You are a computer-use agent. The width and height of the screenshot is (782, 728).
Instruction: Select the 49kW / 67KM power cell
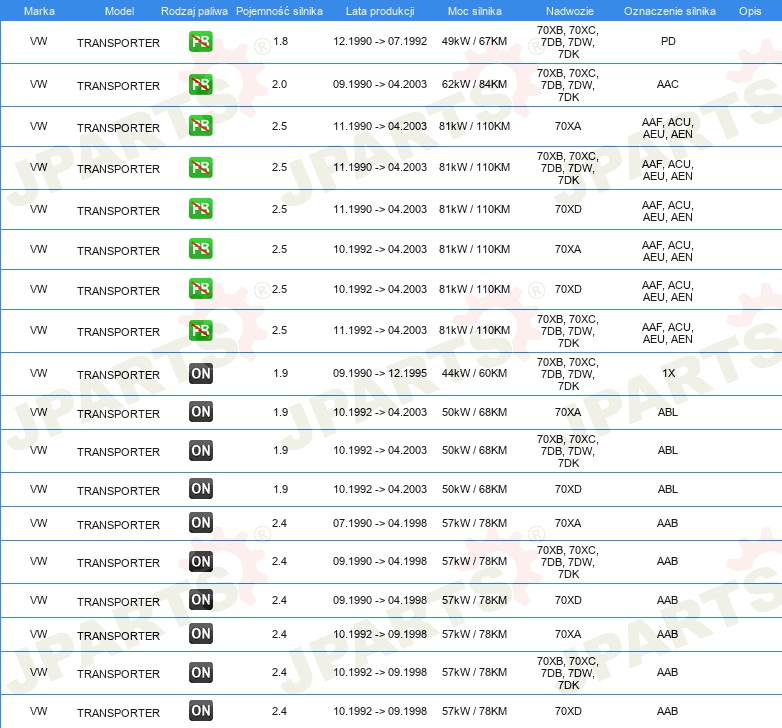474,41
